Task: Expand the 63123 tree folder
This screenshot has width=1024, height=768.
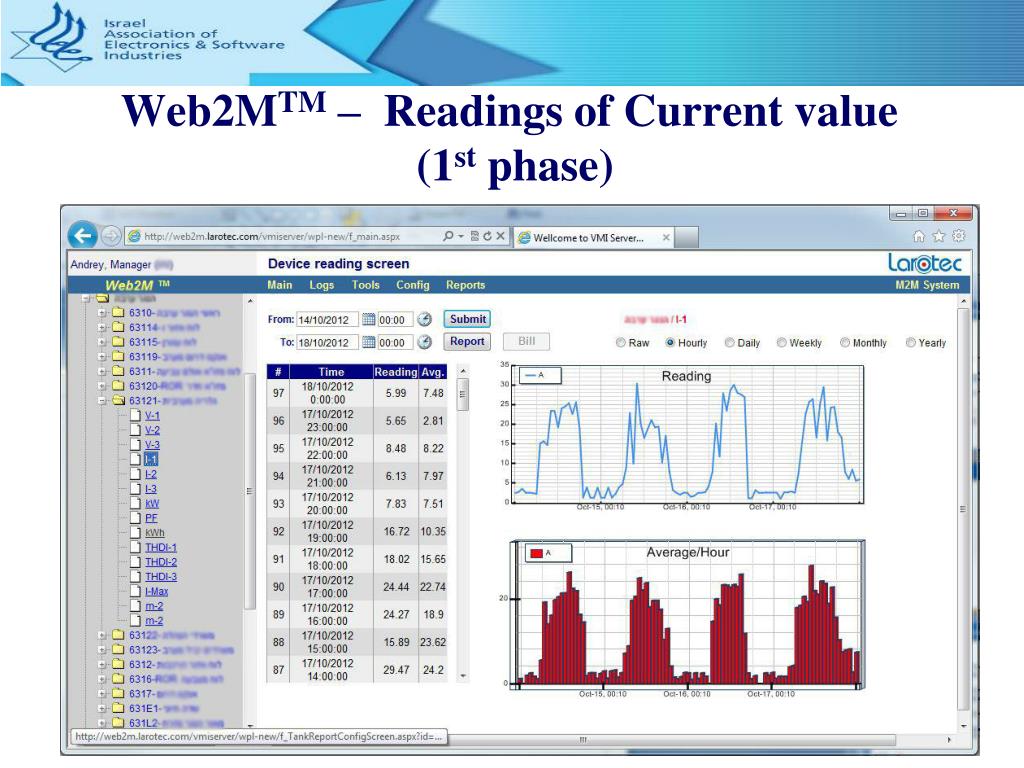Action: (x=103, y=650)
